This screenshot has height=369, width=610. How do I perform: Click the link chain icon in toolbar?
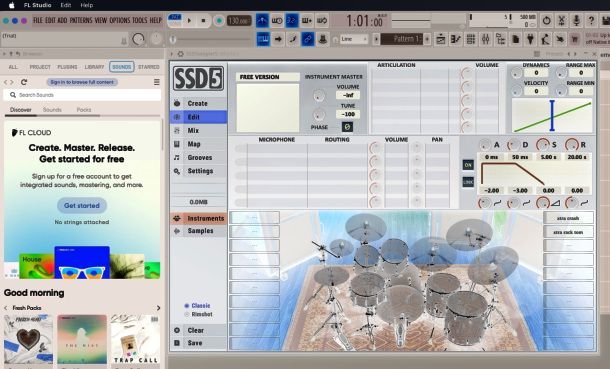coord(308,39)
